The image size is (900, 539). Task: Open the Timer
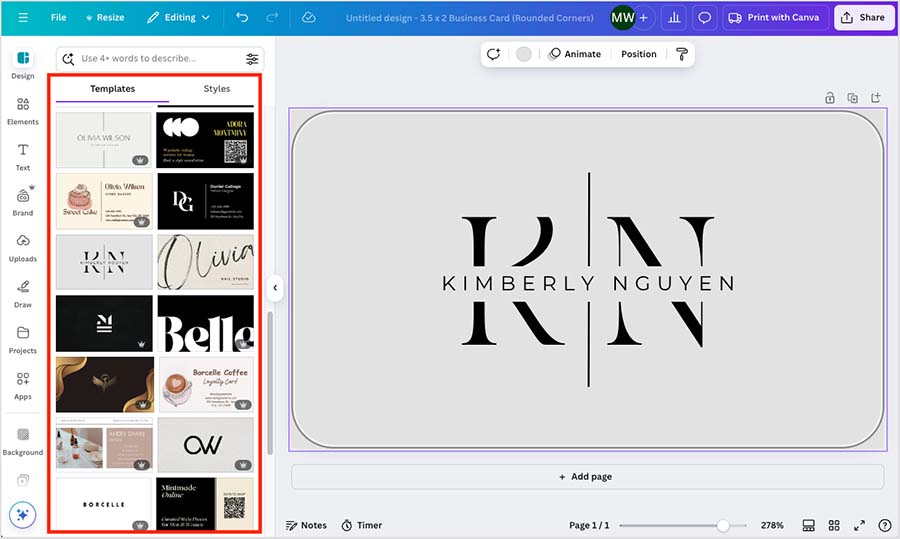tap(362, 525)
